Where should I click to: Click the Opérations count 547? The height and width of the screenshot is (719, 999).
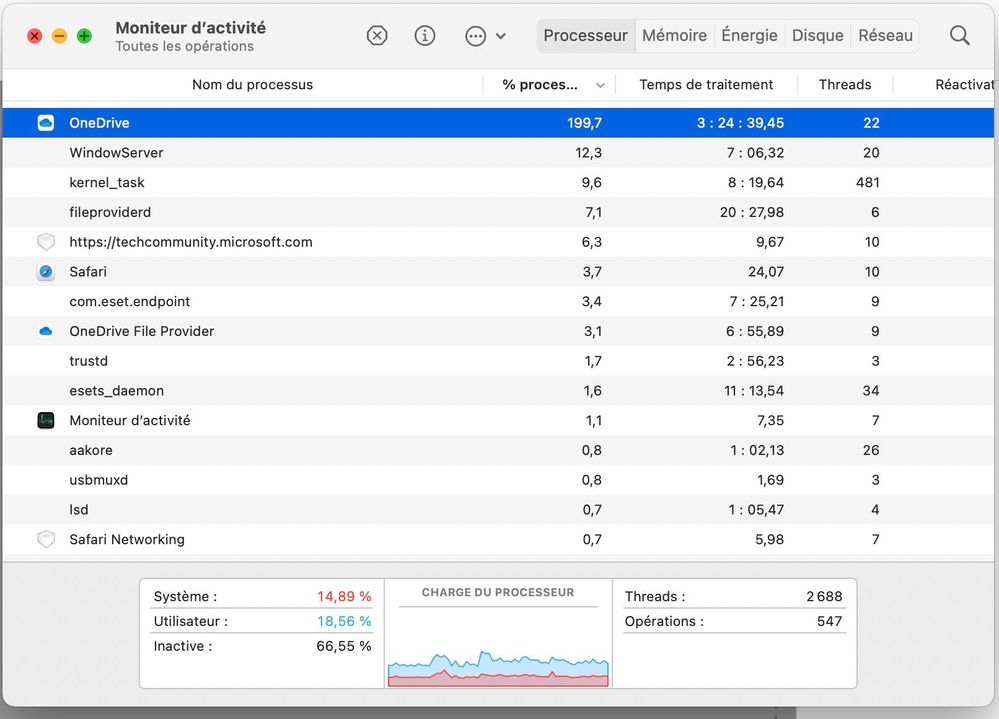click(x=830, y=622)
